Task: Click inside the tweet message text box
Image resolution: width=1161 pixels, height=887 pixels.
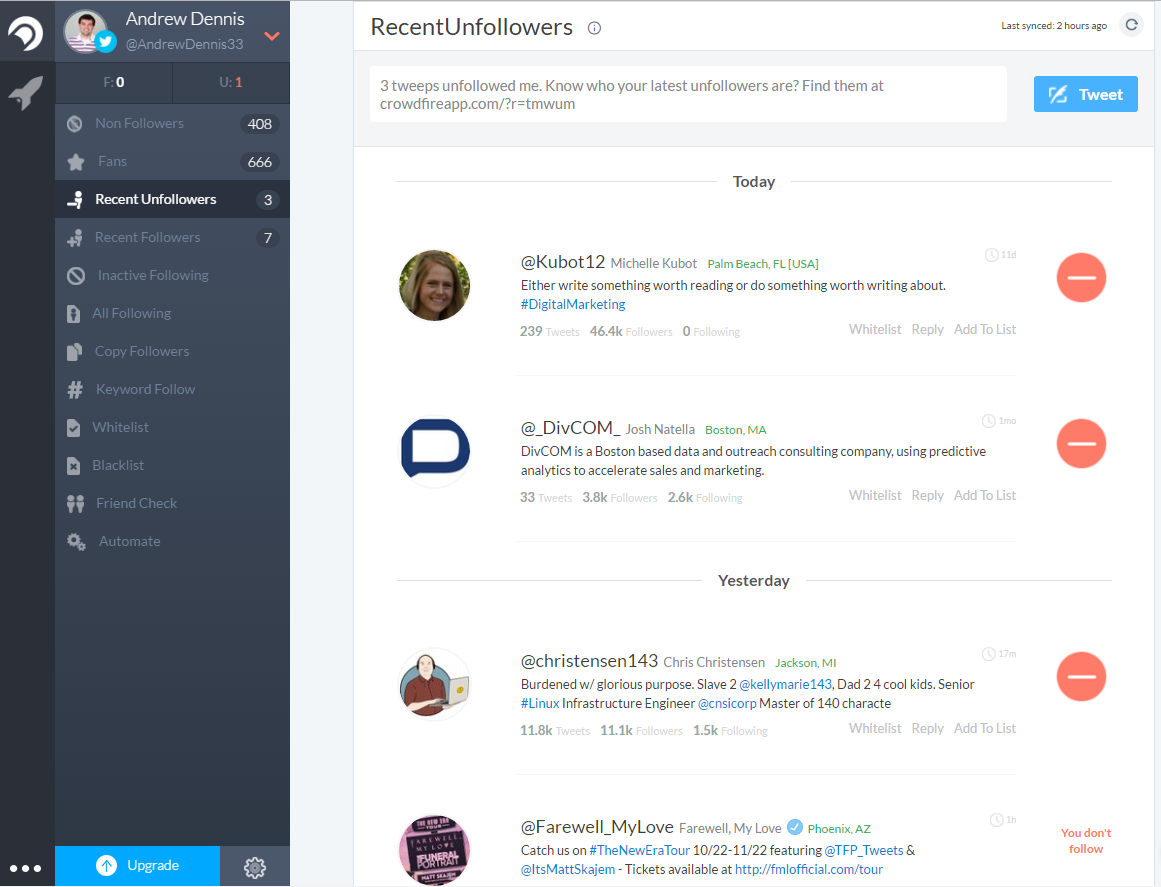Action: pyautogui.click(x=687, y=95)
